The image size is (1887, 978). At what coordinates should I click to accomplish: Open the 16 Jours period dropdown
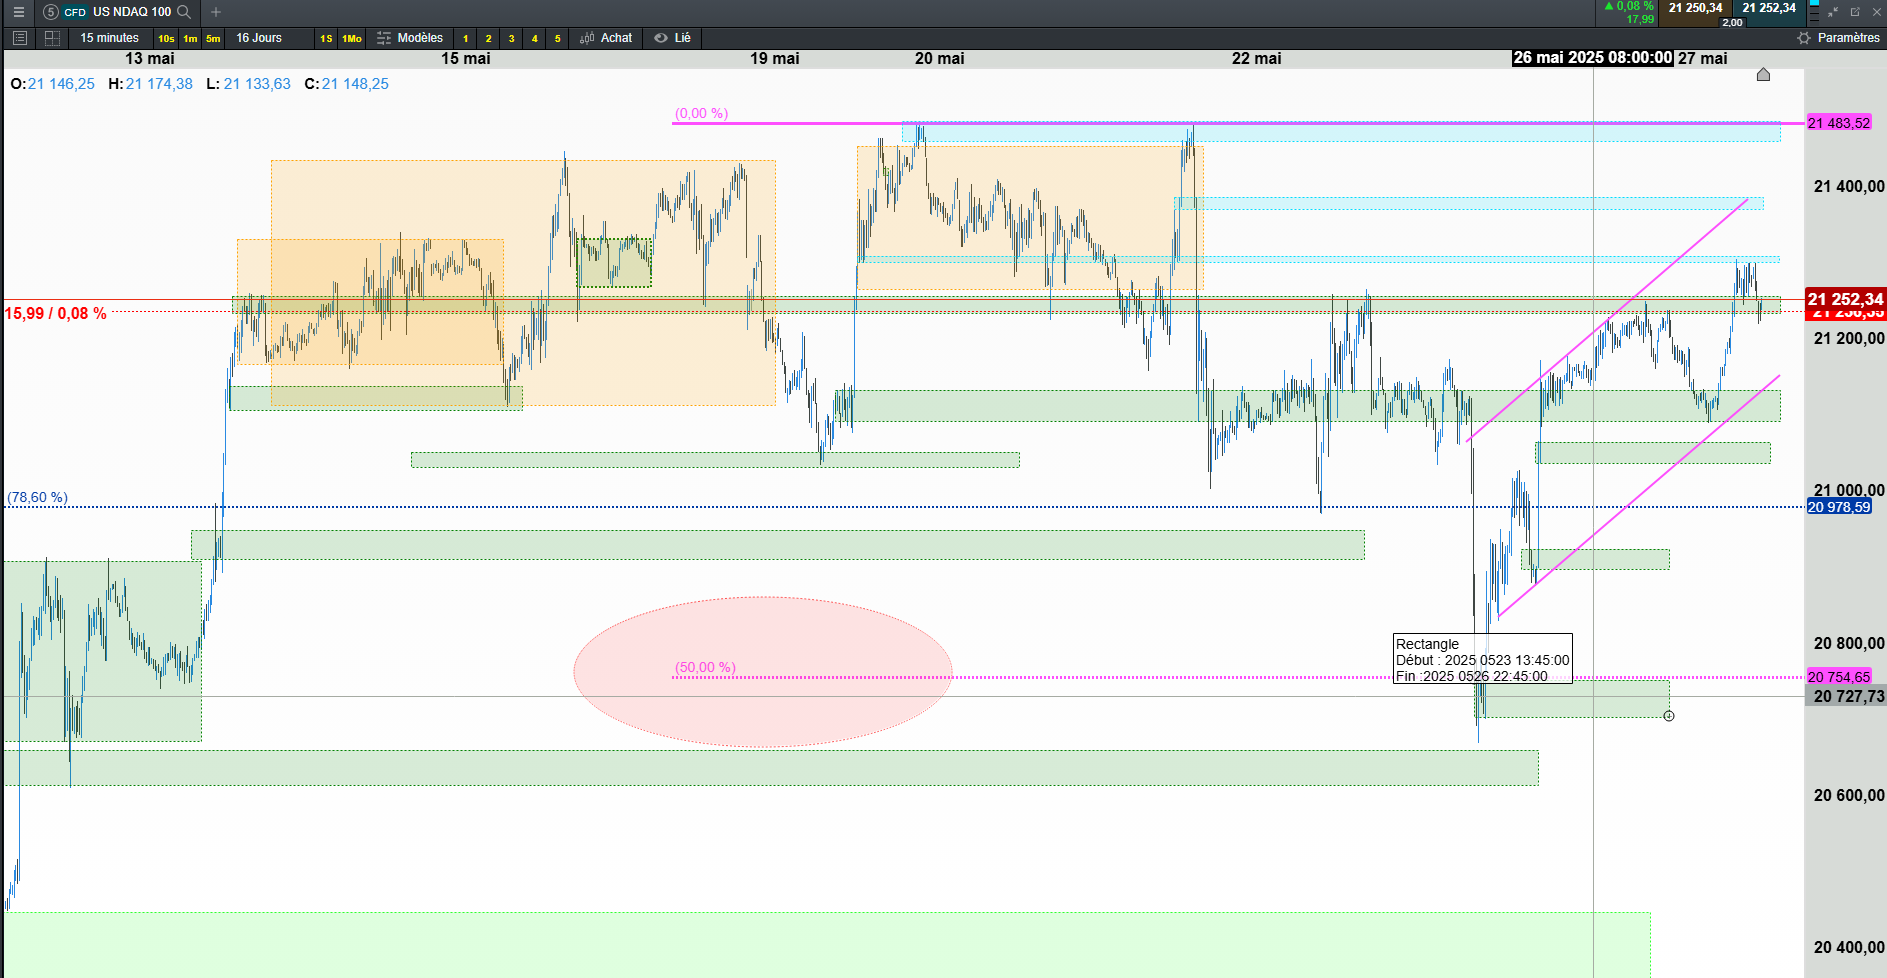259,38
